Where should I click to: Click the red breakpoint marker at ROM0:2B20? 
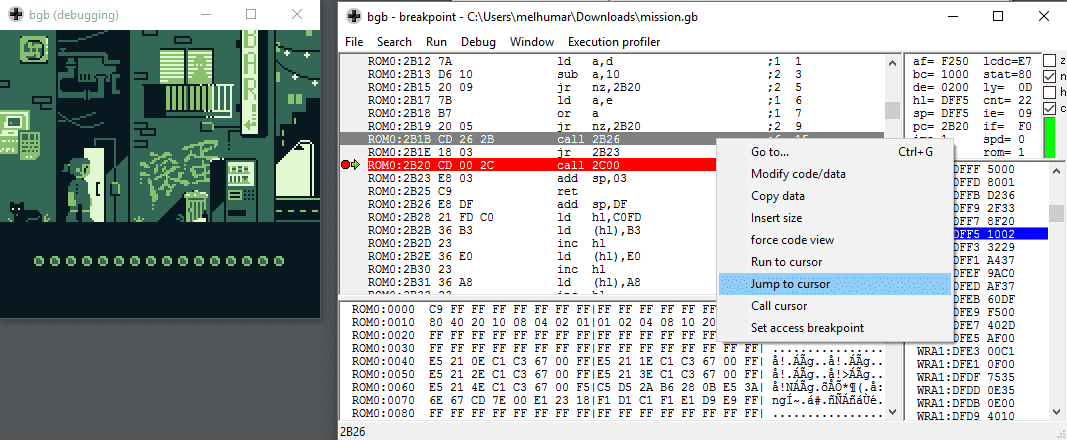click(346, 165)
